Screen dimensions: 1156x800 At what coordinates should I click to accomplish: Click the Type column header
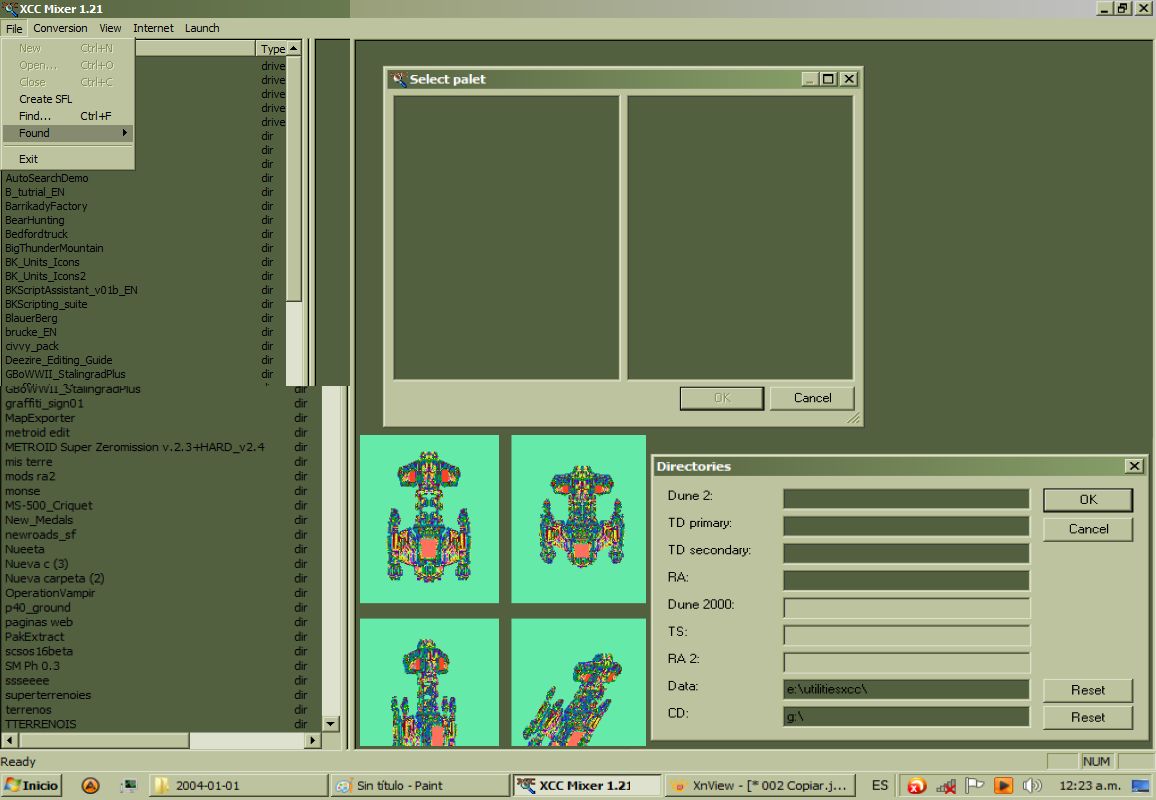pyautogui.click(x=272, y=49)
